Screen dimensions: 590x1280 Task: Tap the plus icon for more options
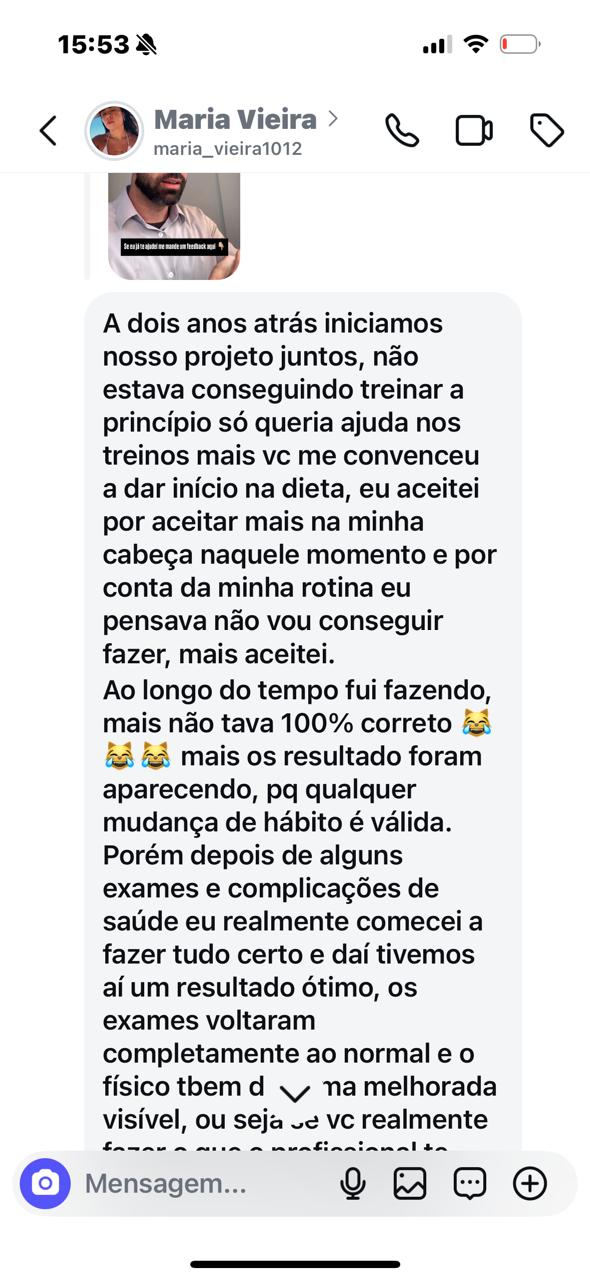pos(530,1184)
